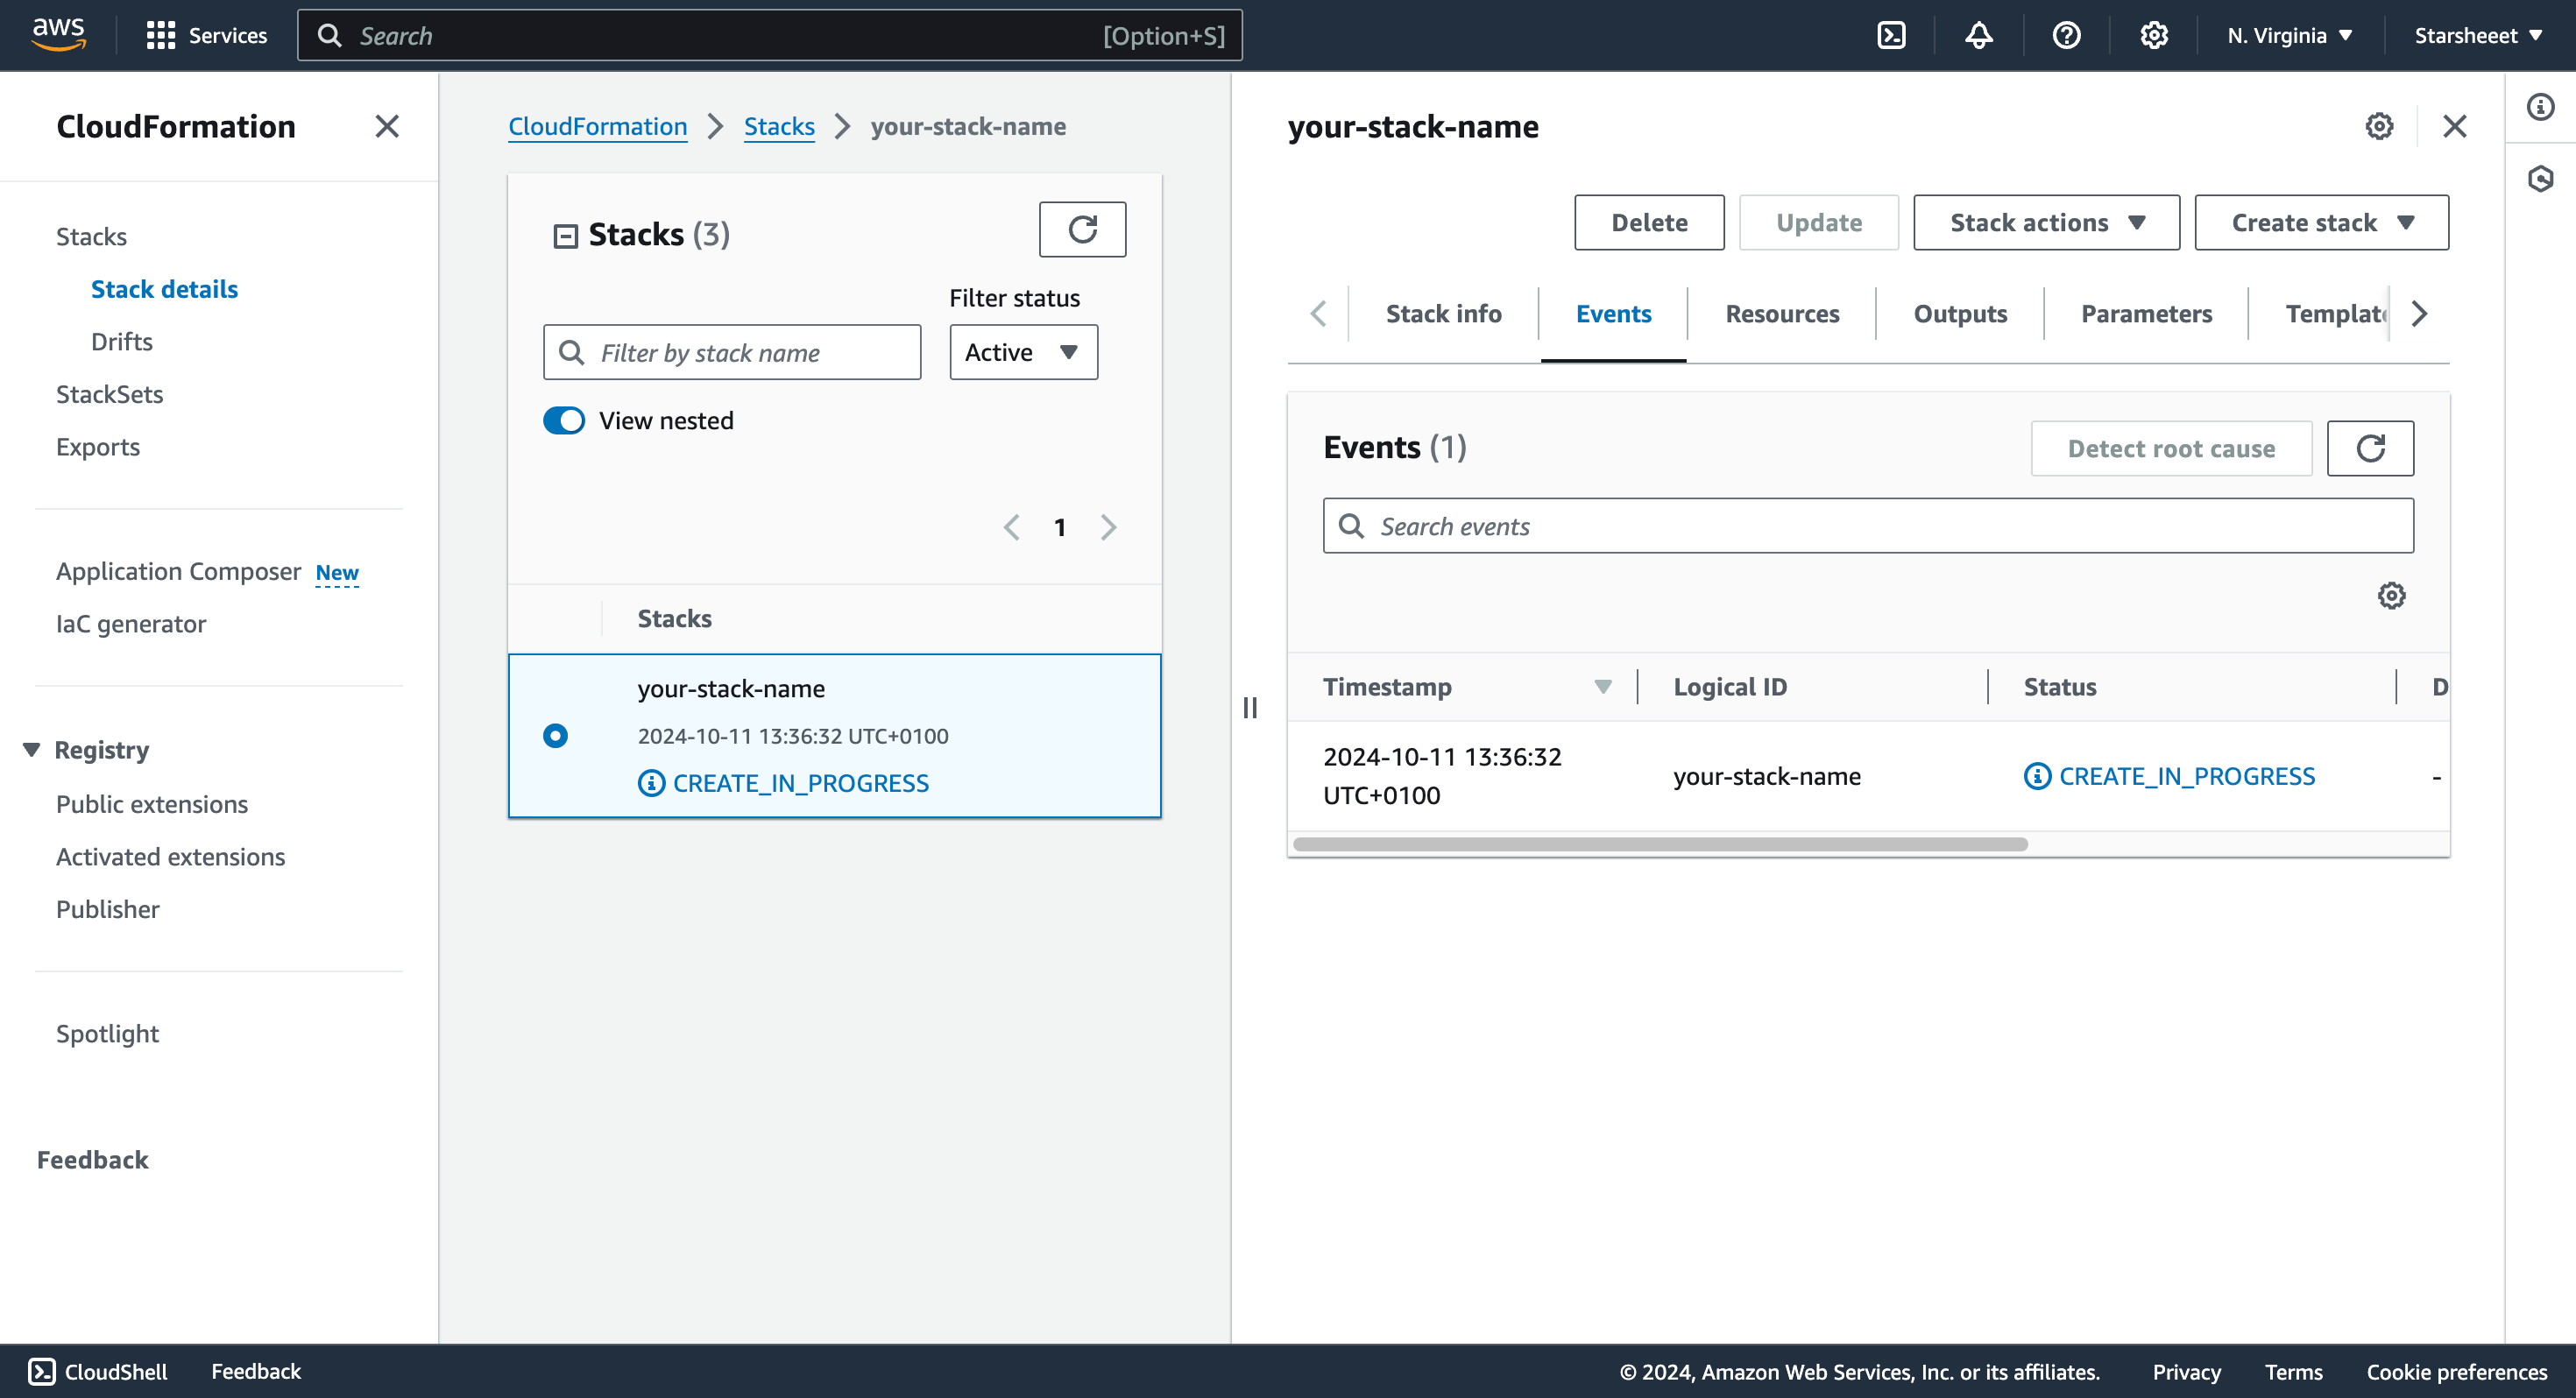Open the Filter status Active dropdown
The image size is (2576, 1398).
pyautogui.click(x=1023, y=352)
